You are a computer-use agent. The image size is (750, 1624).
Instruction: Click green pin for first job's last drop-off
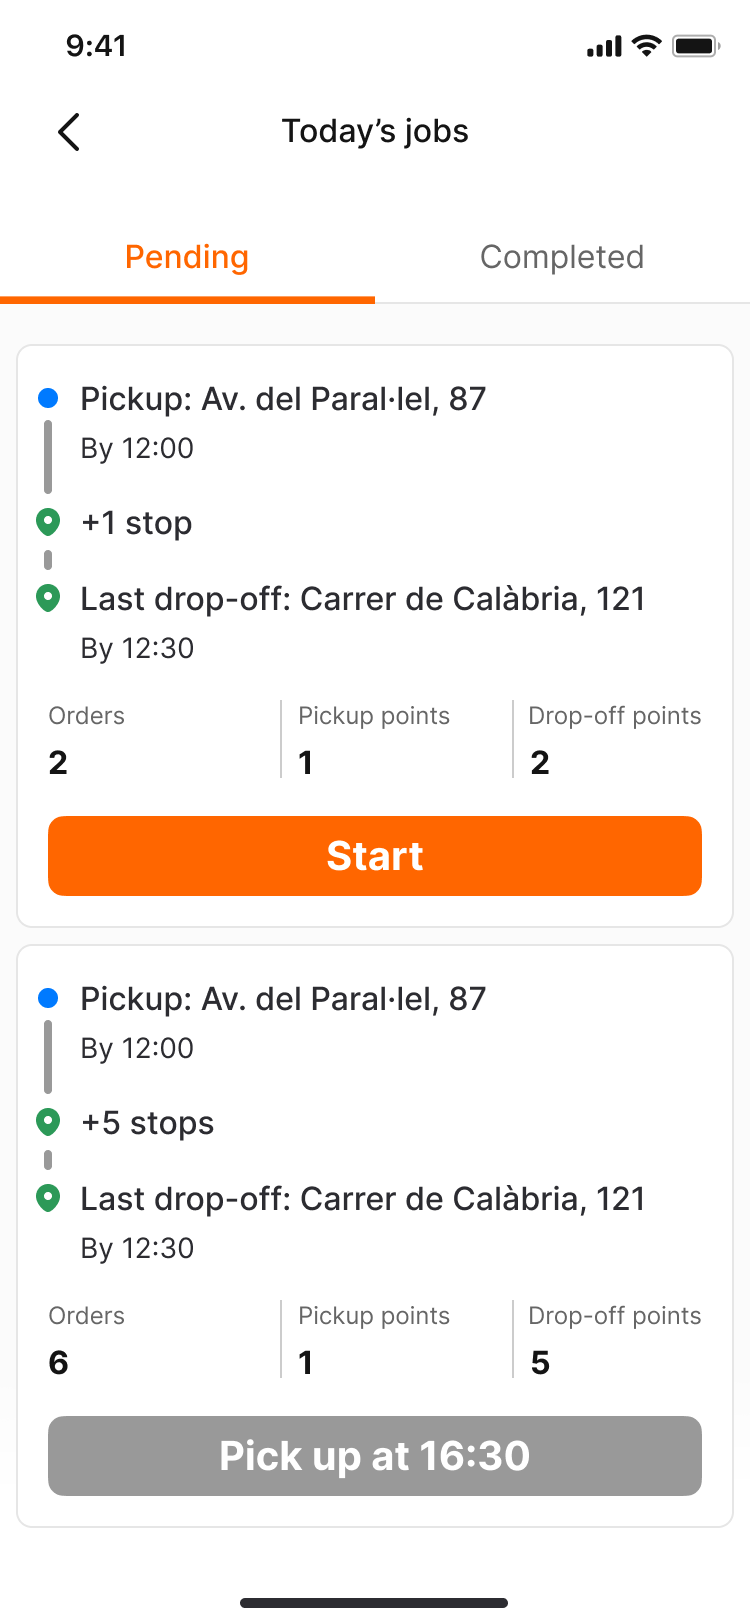click(x=48, y=598)
